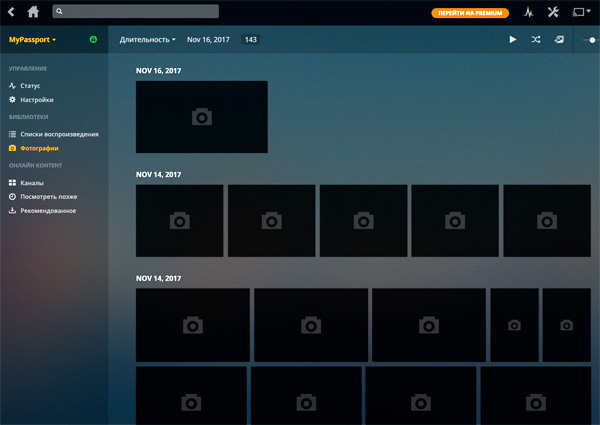Open Настройки in the sidebar

click(x=36, y=100)
